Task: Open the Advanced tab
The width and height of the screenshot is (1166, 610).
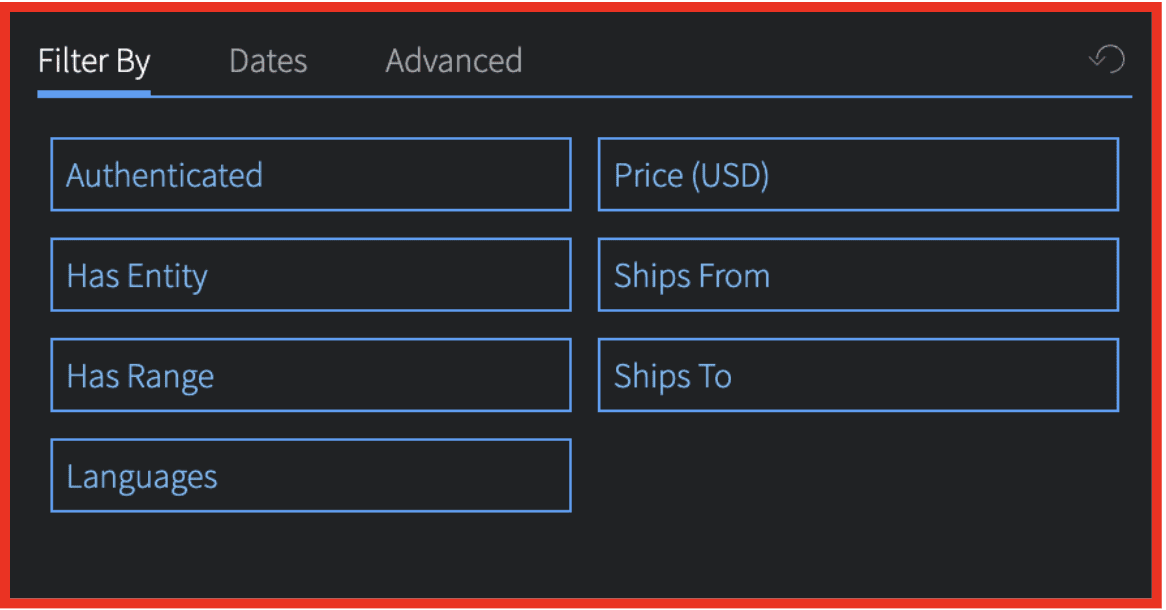Action: click(454, 61)
